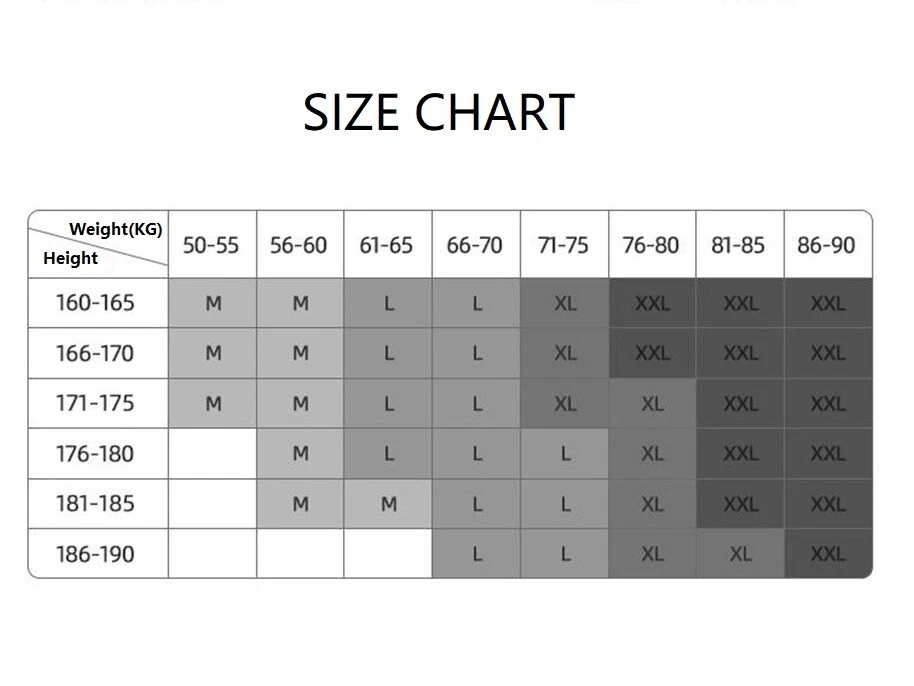914x686 pixels.
Task: Click L cell for 176-180 and 71-75
Action: click(x=564, y=454)
